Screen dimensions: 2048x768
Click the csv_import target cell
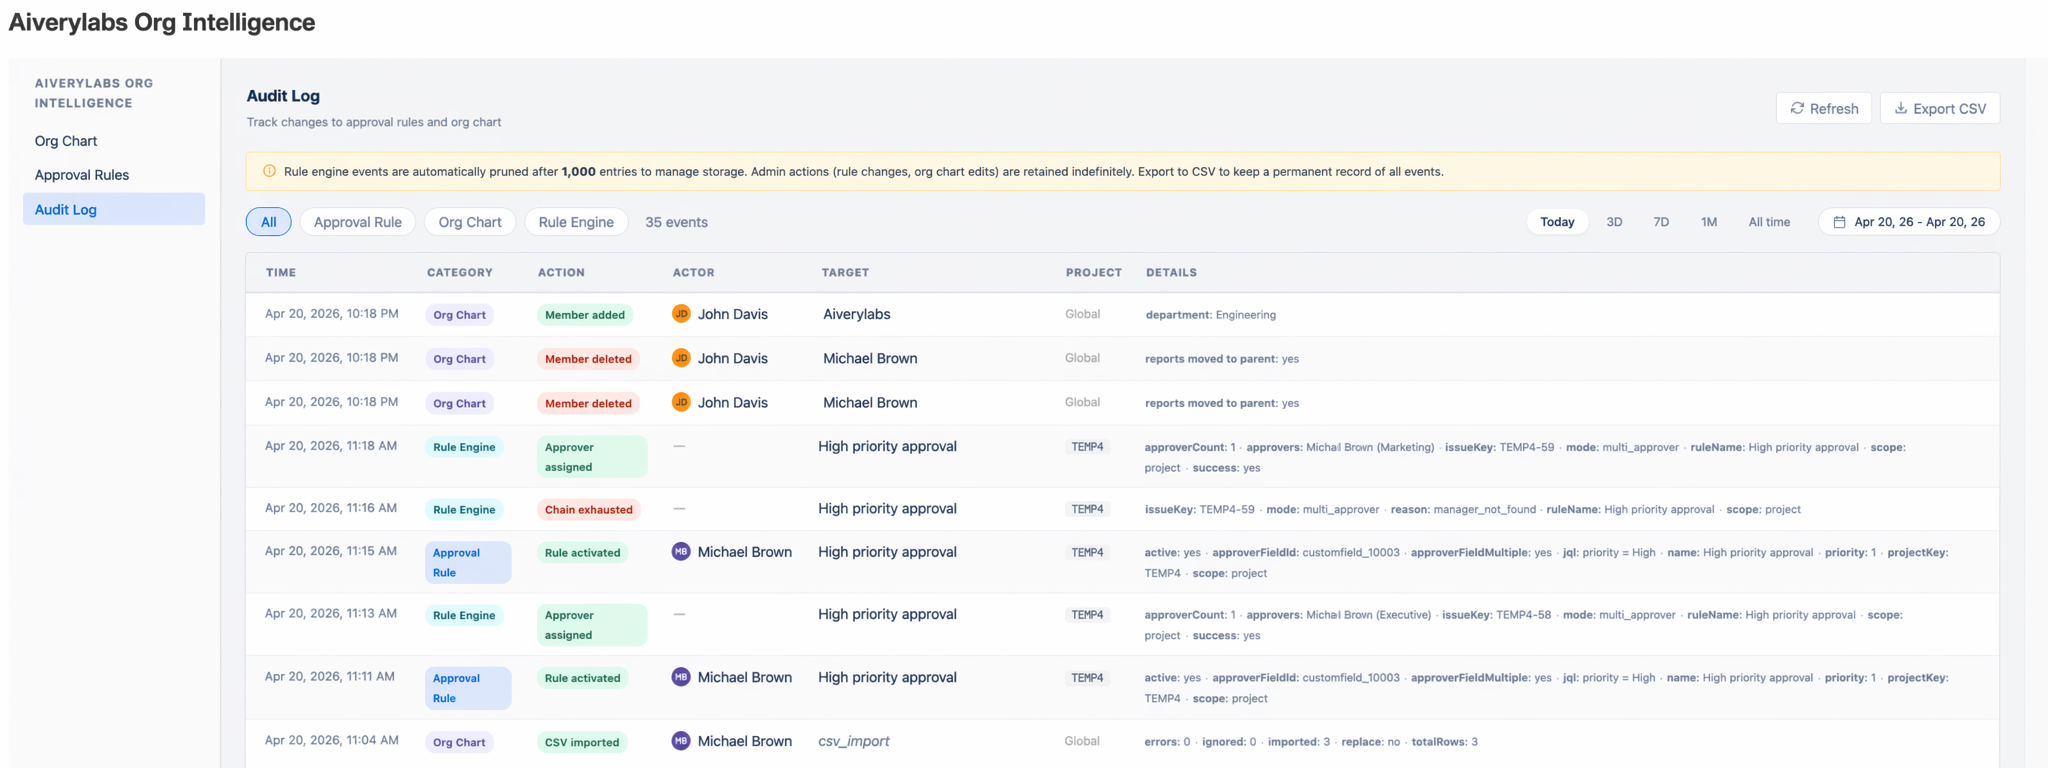point(854,741)
